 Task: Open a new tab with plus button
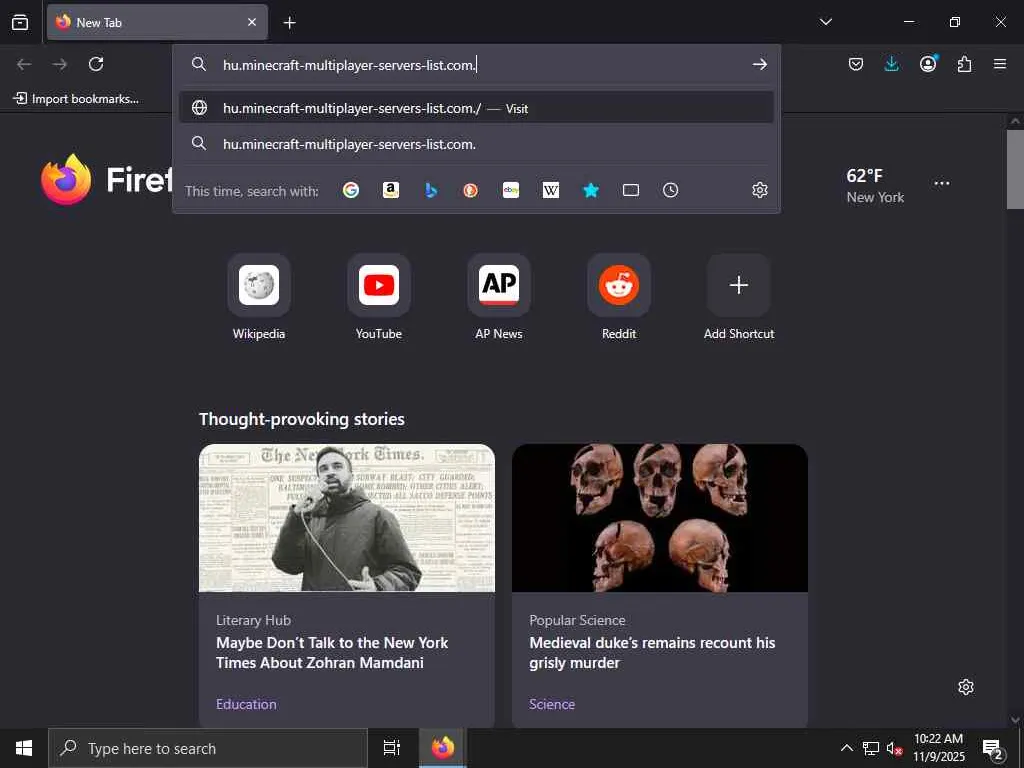click(x=289, y=23)
